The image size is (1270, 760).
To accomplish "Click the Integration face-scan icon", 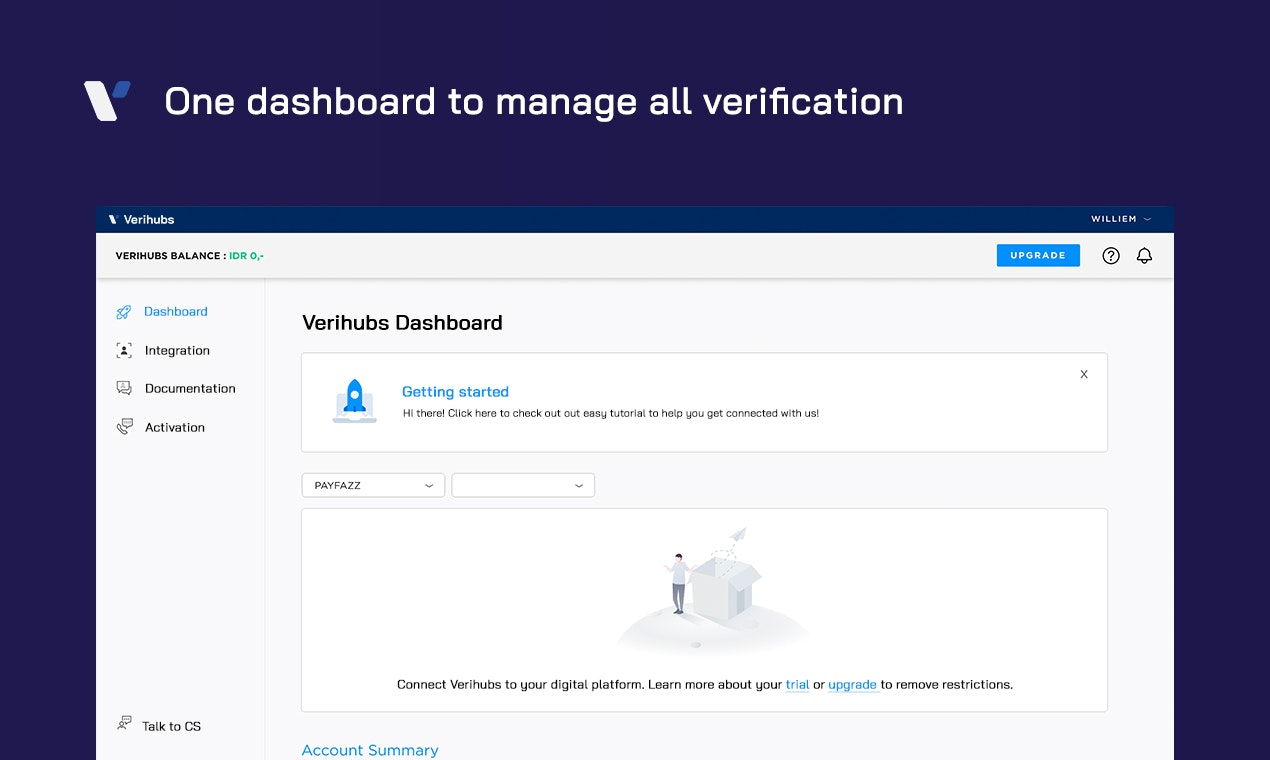I will click(123, 350).
